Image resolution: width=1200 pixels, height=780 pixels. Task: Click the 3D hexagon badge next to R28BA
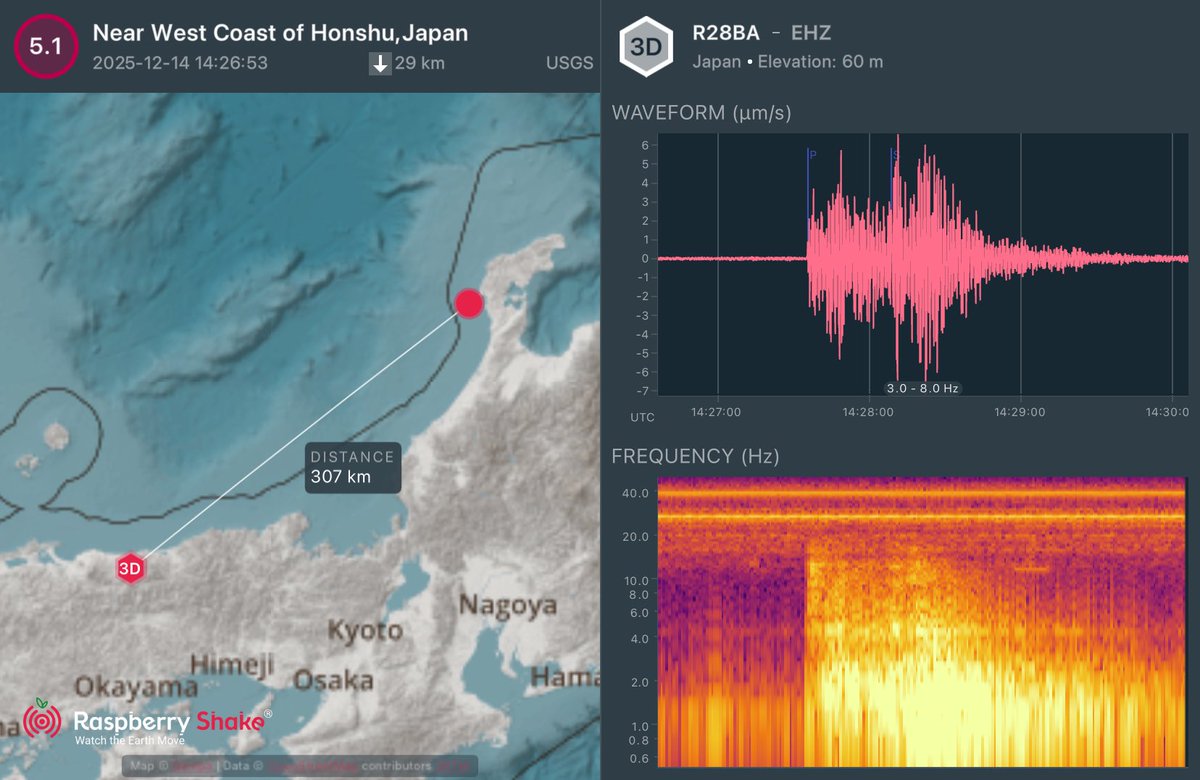click(646, 45)
